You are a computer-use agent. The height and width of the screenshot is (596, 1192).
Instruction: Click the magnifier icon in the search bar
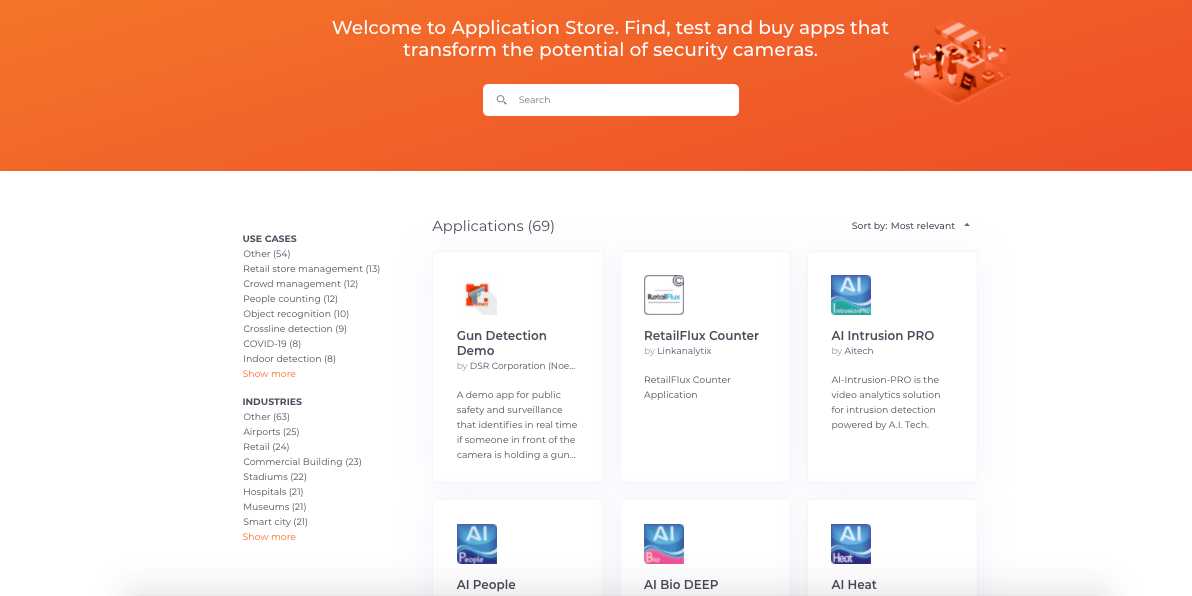[501, 99]
